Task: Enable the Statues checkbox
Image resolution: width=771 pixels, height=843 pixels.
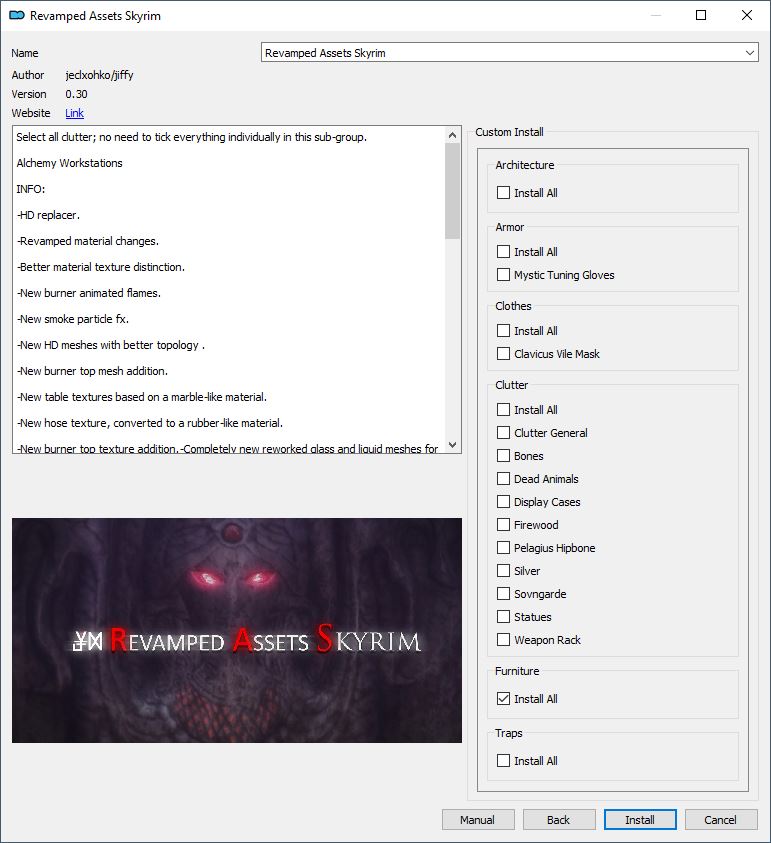Action: 503,617
